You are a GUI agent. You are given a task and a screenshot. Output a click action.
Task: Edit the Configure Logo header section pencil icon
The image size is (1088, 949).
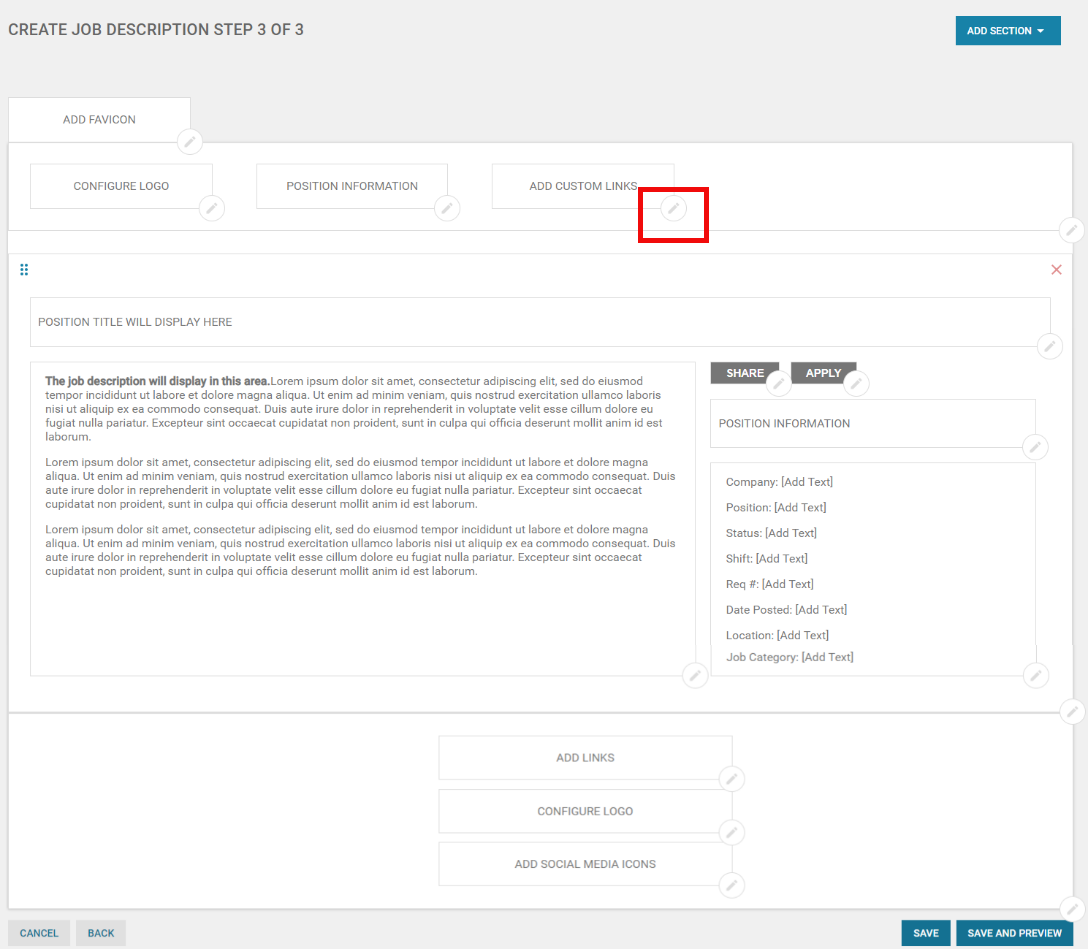pos(211,208)
